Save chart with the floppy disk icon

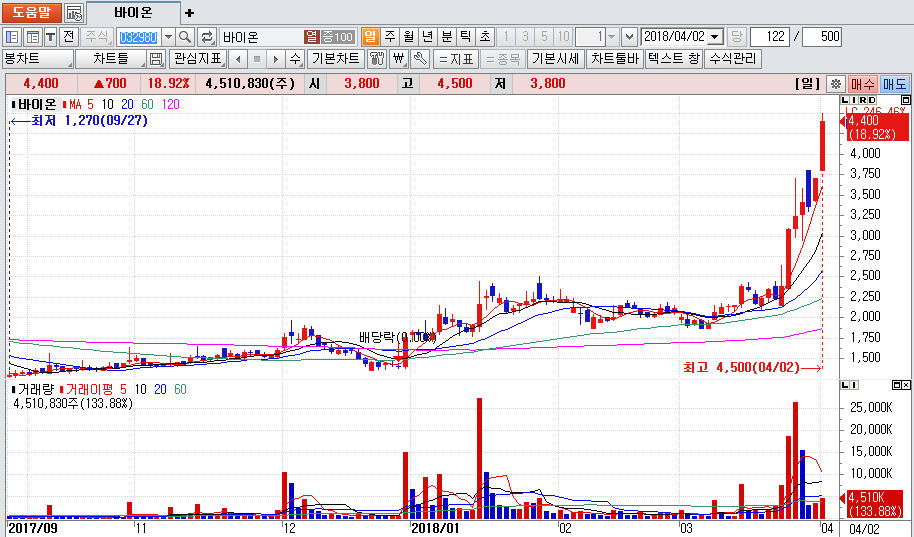point(156,59)
